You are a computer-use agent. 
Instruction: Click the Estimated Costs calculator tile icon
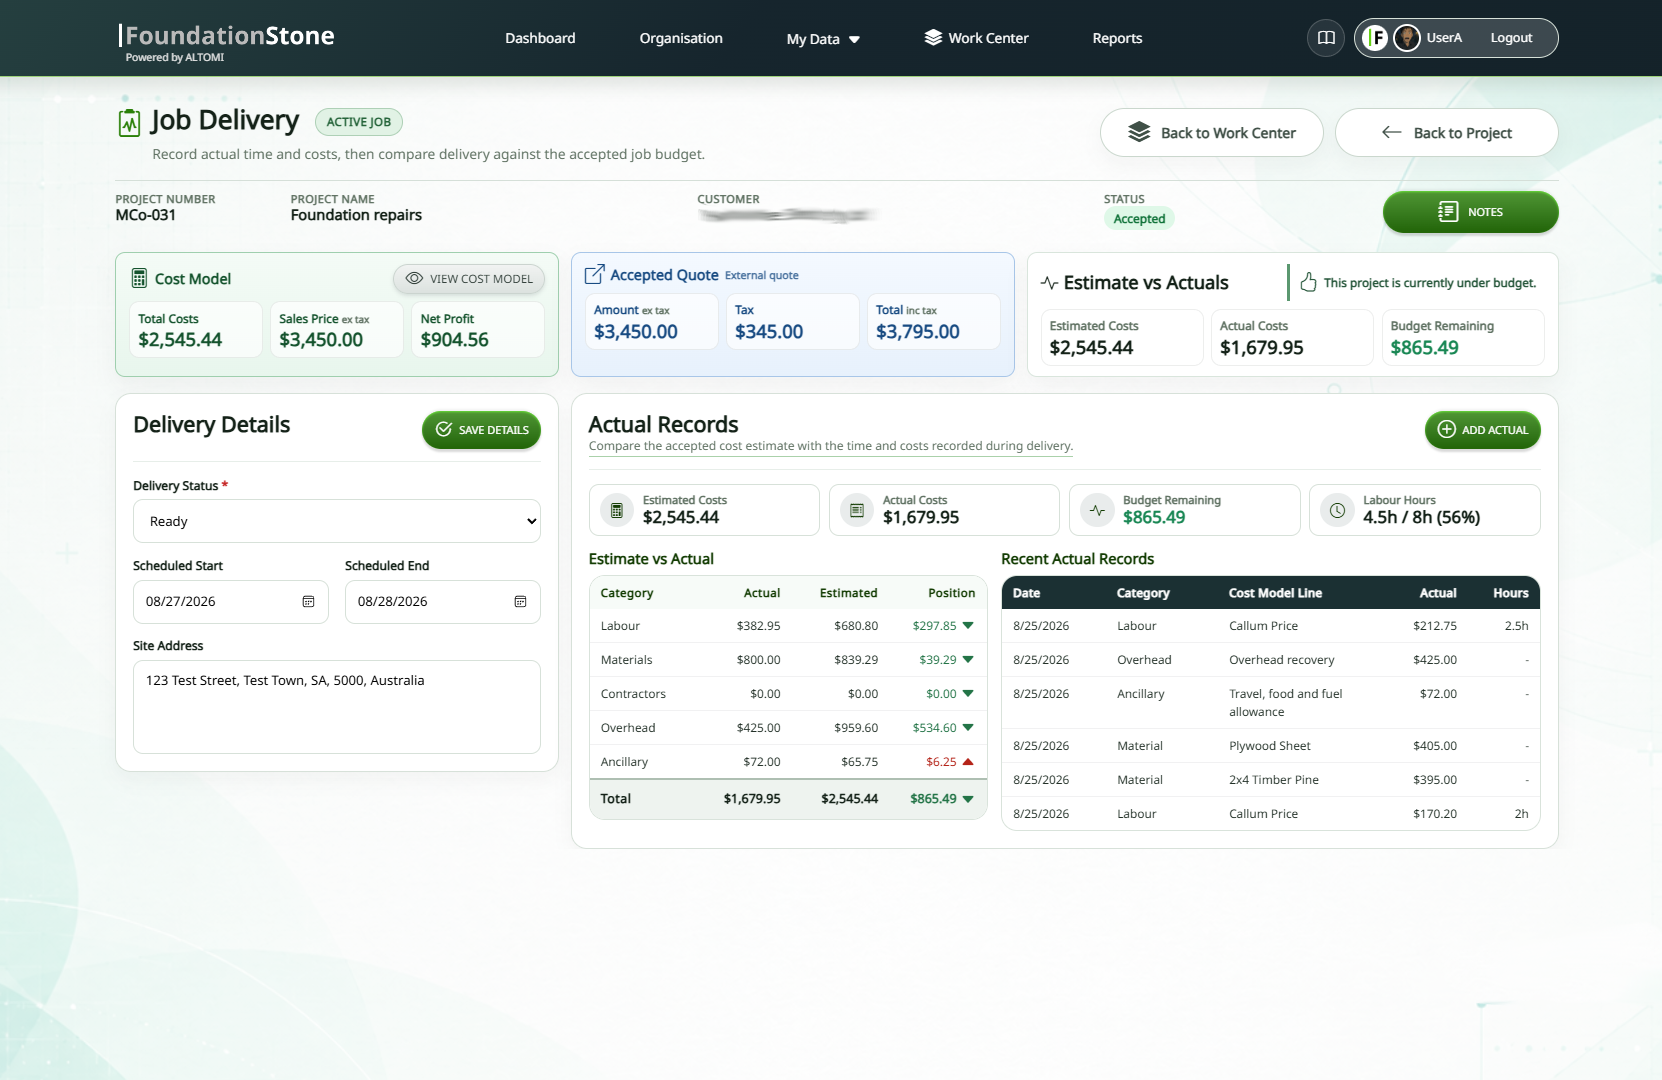point(617,510)
